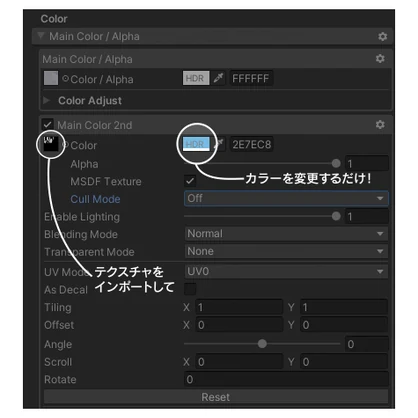The height and width of the screenshot is (418, 418).
Task: Open the Cull Mode dropdown set to Off
Action: [x=286, y=198]
